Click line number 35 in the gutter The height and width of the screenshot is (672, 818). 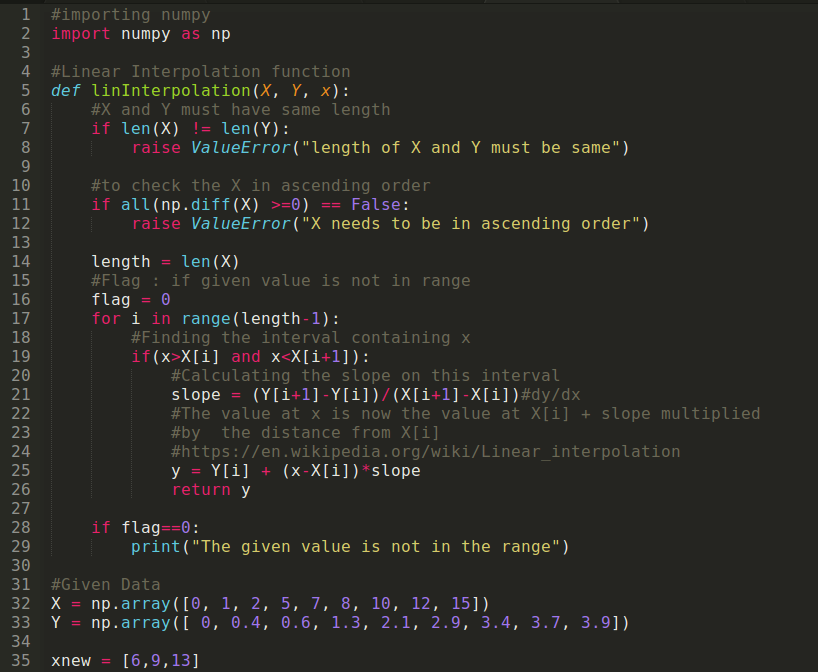[22, 660]
